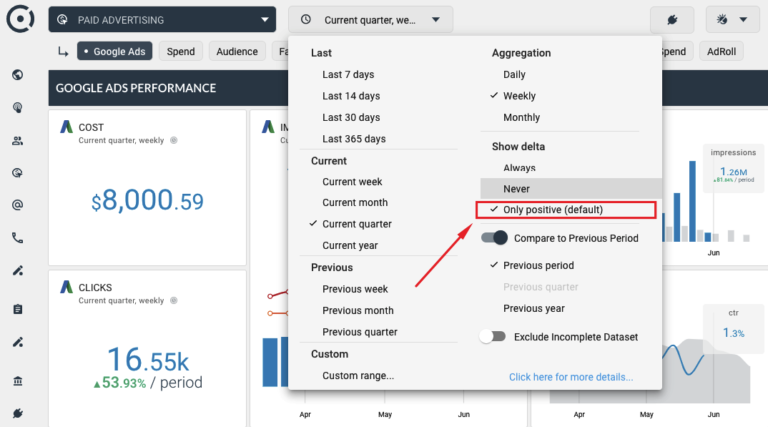Click the info icon beside CLICKS subtitle

pos(173,300)
